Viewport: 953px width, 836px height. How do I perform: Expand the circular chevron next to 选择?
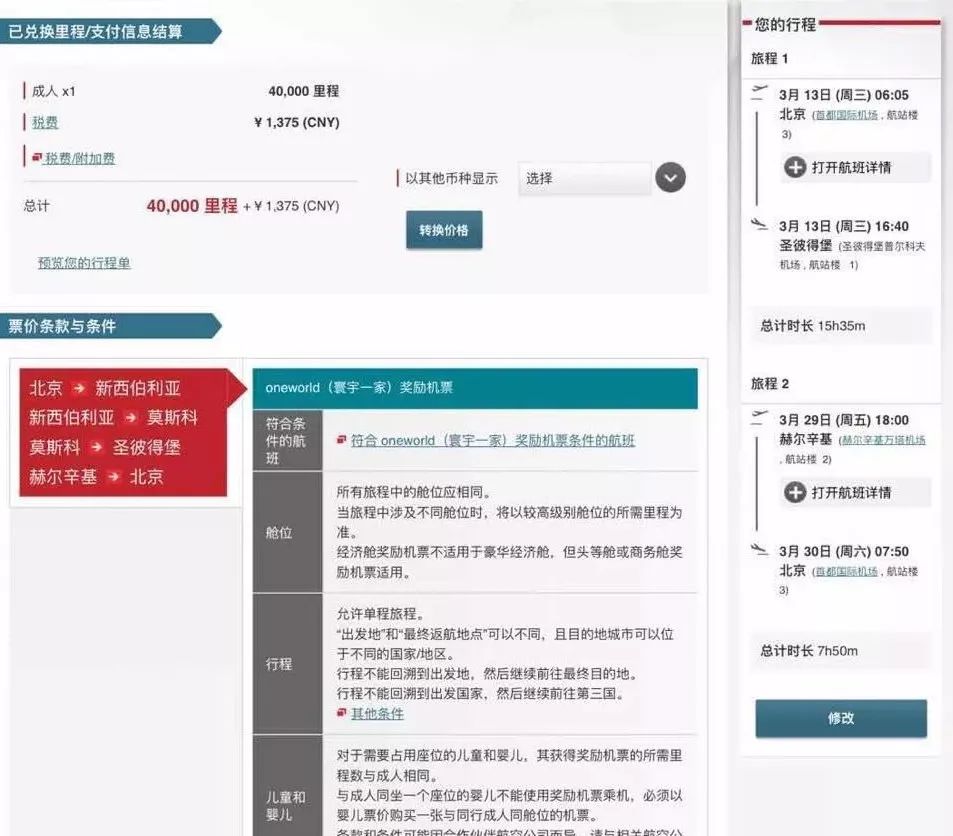[x=670, y=178]
